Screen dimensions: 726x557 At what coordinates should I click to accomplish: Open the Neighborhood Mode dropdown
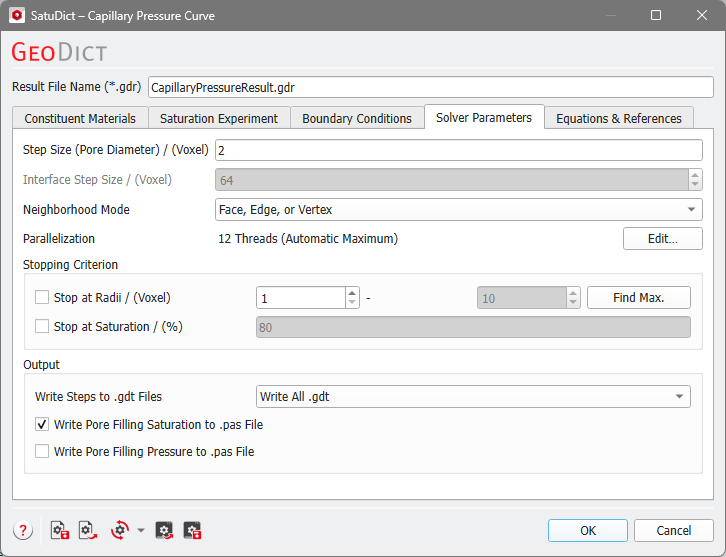[x=458, y=210]
